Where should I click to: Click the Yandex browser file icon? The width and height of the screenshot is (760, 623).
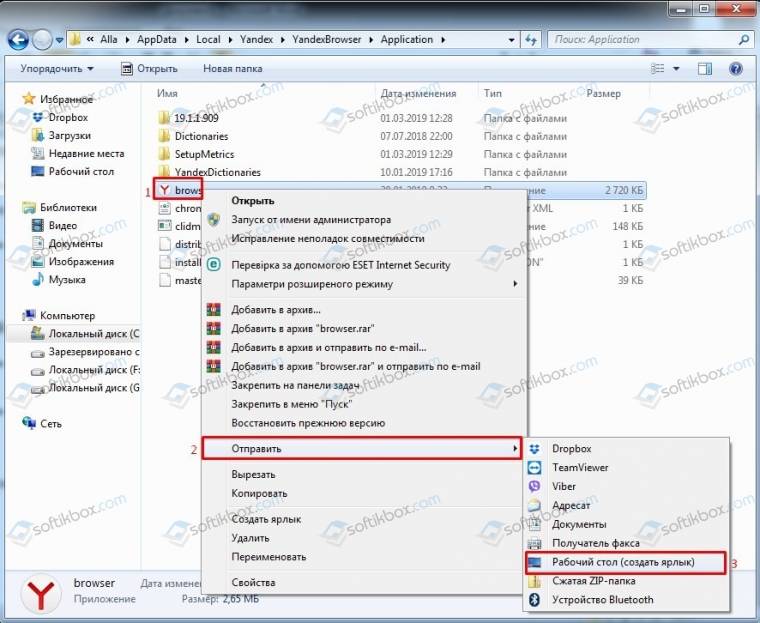(x=164, y=190)
